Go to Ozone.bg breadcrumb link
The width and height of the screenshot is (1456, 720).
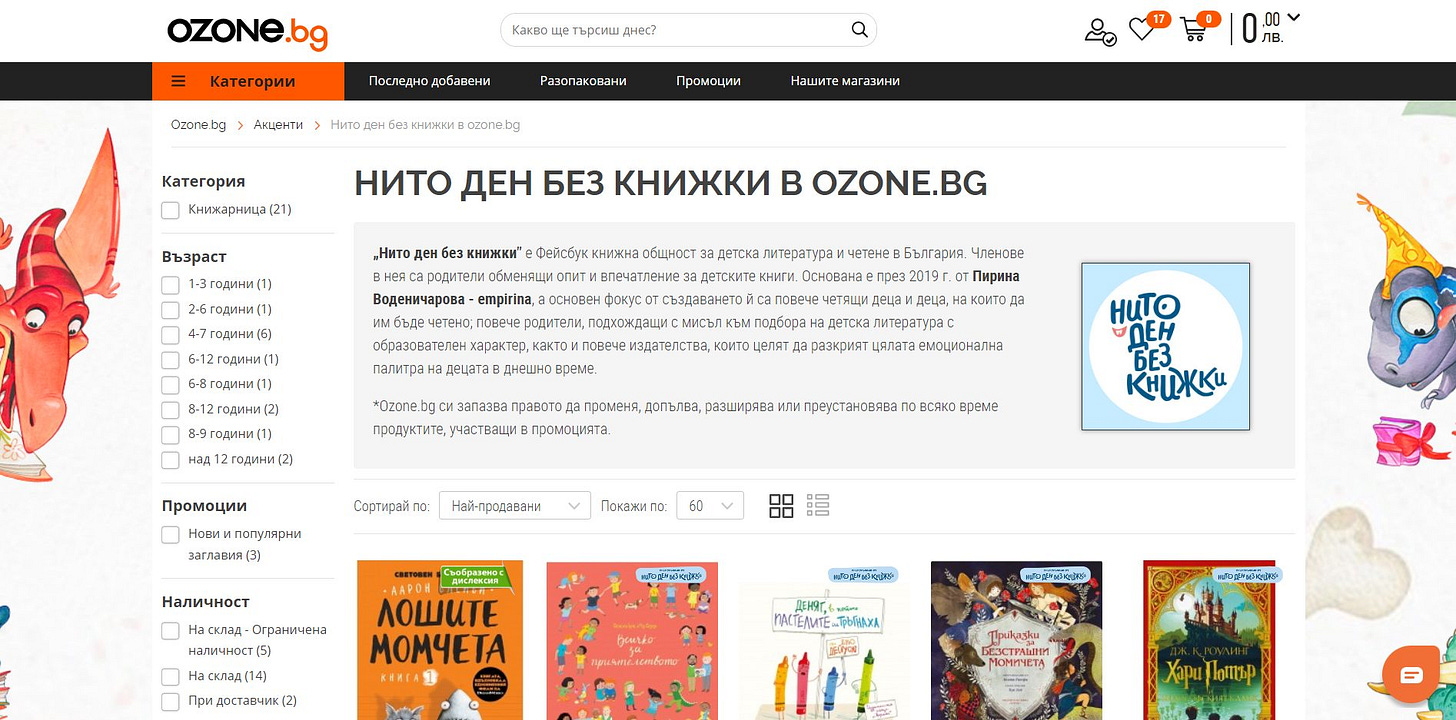click(199, 125)
